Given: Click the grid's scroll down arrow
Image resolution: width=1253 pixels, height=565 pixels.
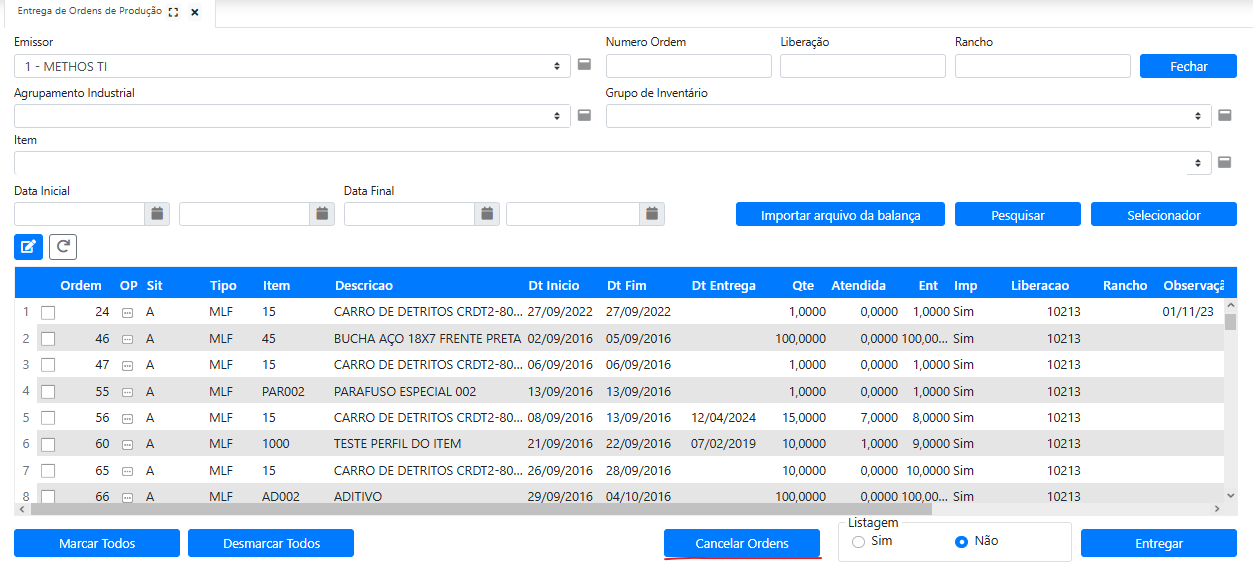Looking at the screenshot, I should click(1231, 494).
